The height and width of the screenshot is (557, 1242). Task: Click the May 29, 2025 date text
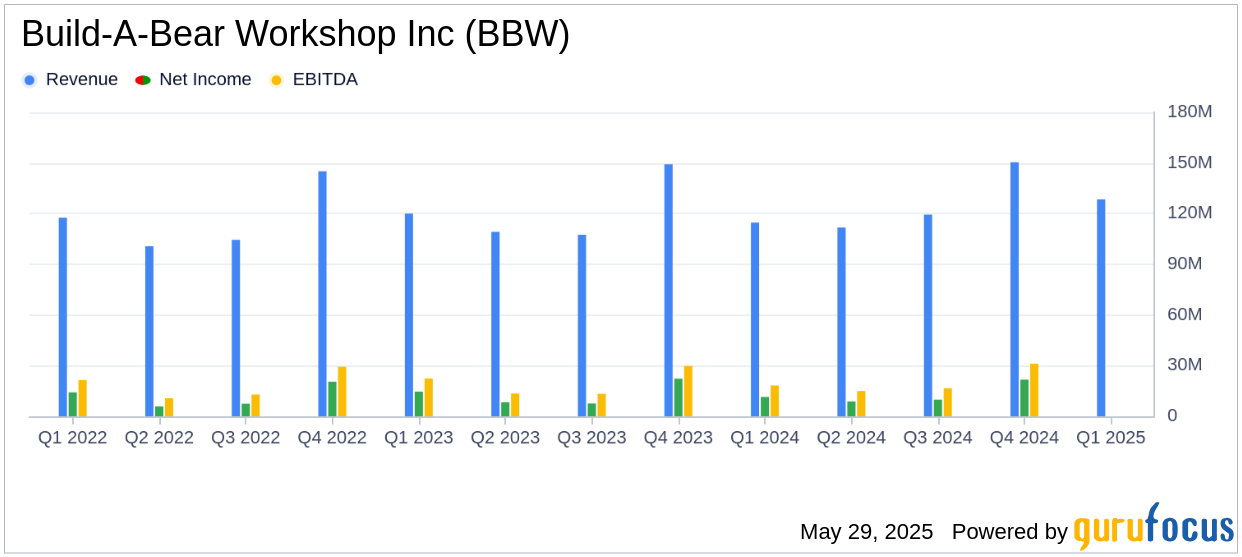point(866,532)
